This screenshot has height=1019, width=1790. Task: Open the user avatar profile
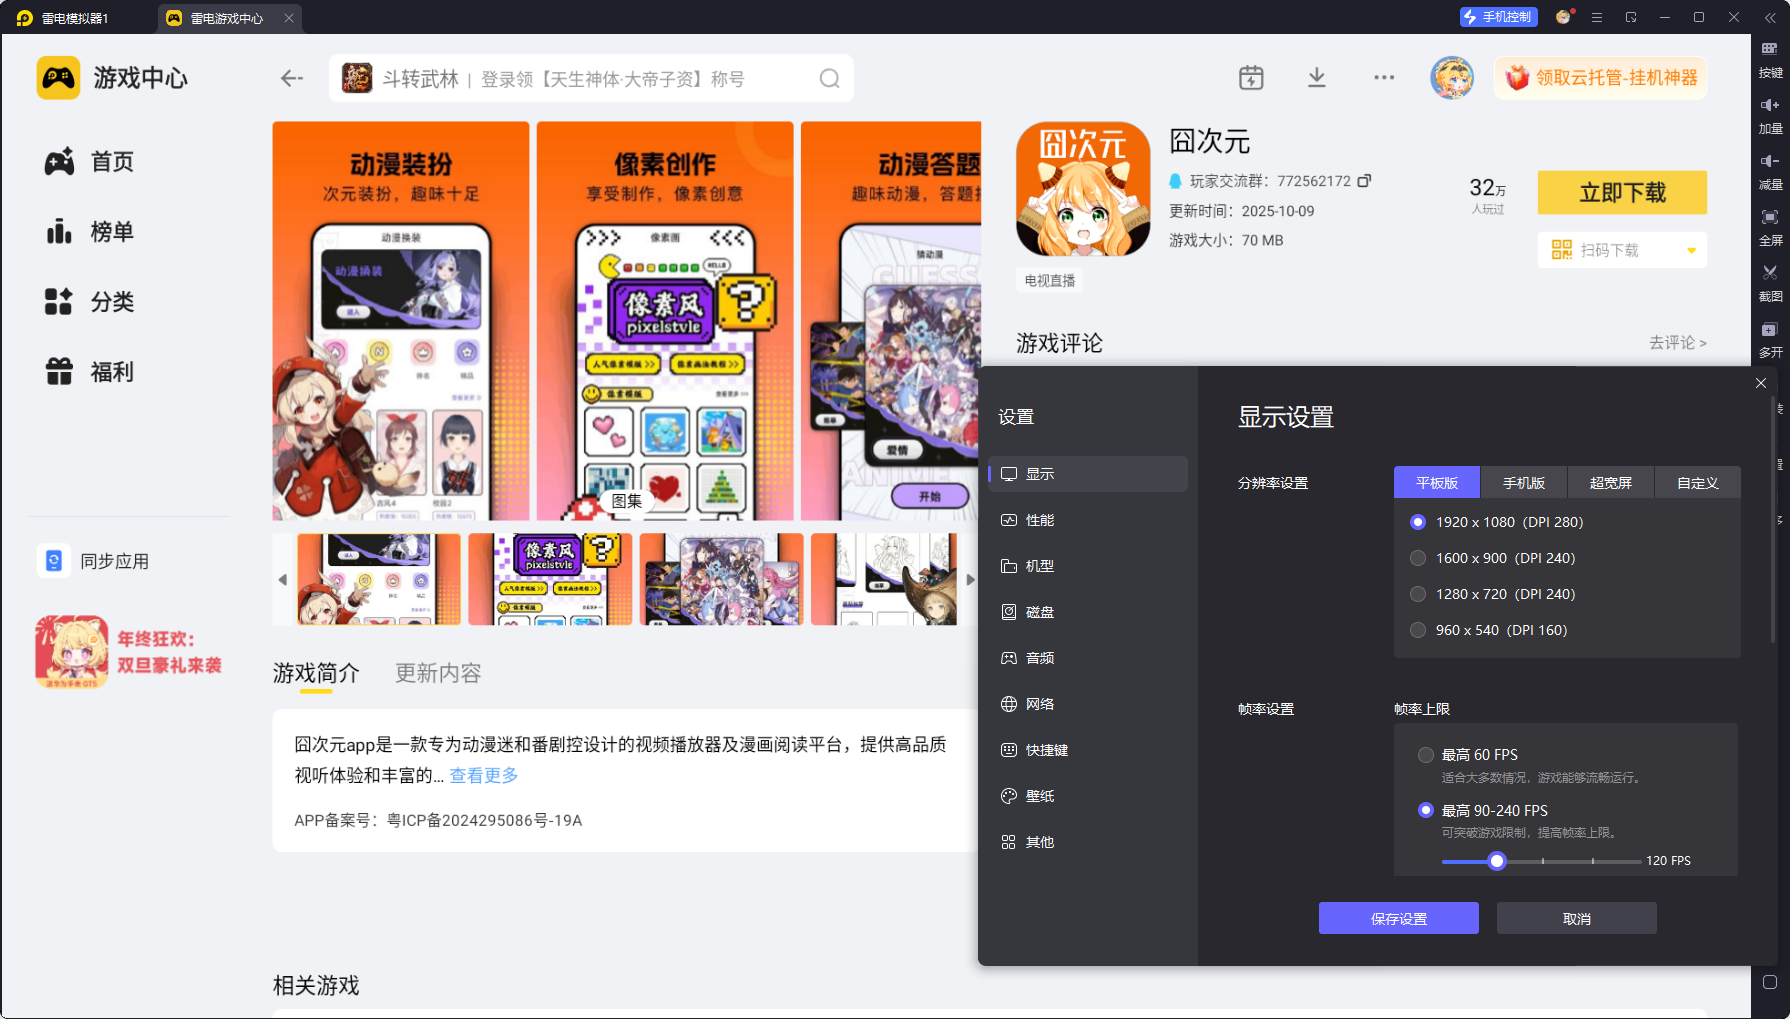pos(1452,78)
